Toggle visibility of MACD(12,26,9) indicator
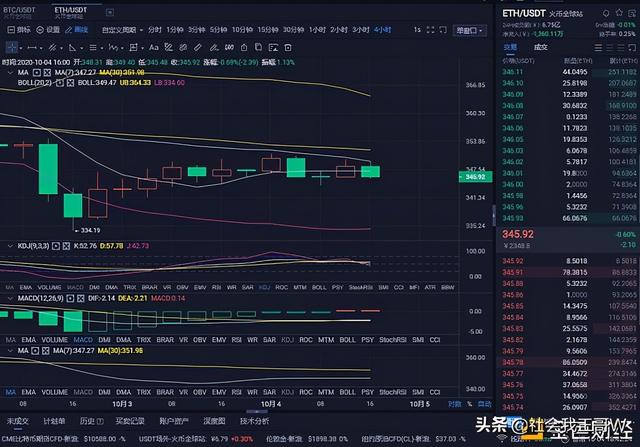The image size is (640, 447). tap(70, 298)
